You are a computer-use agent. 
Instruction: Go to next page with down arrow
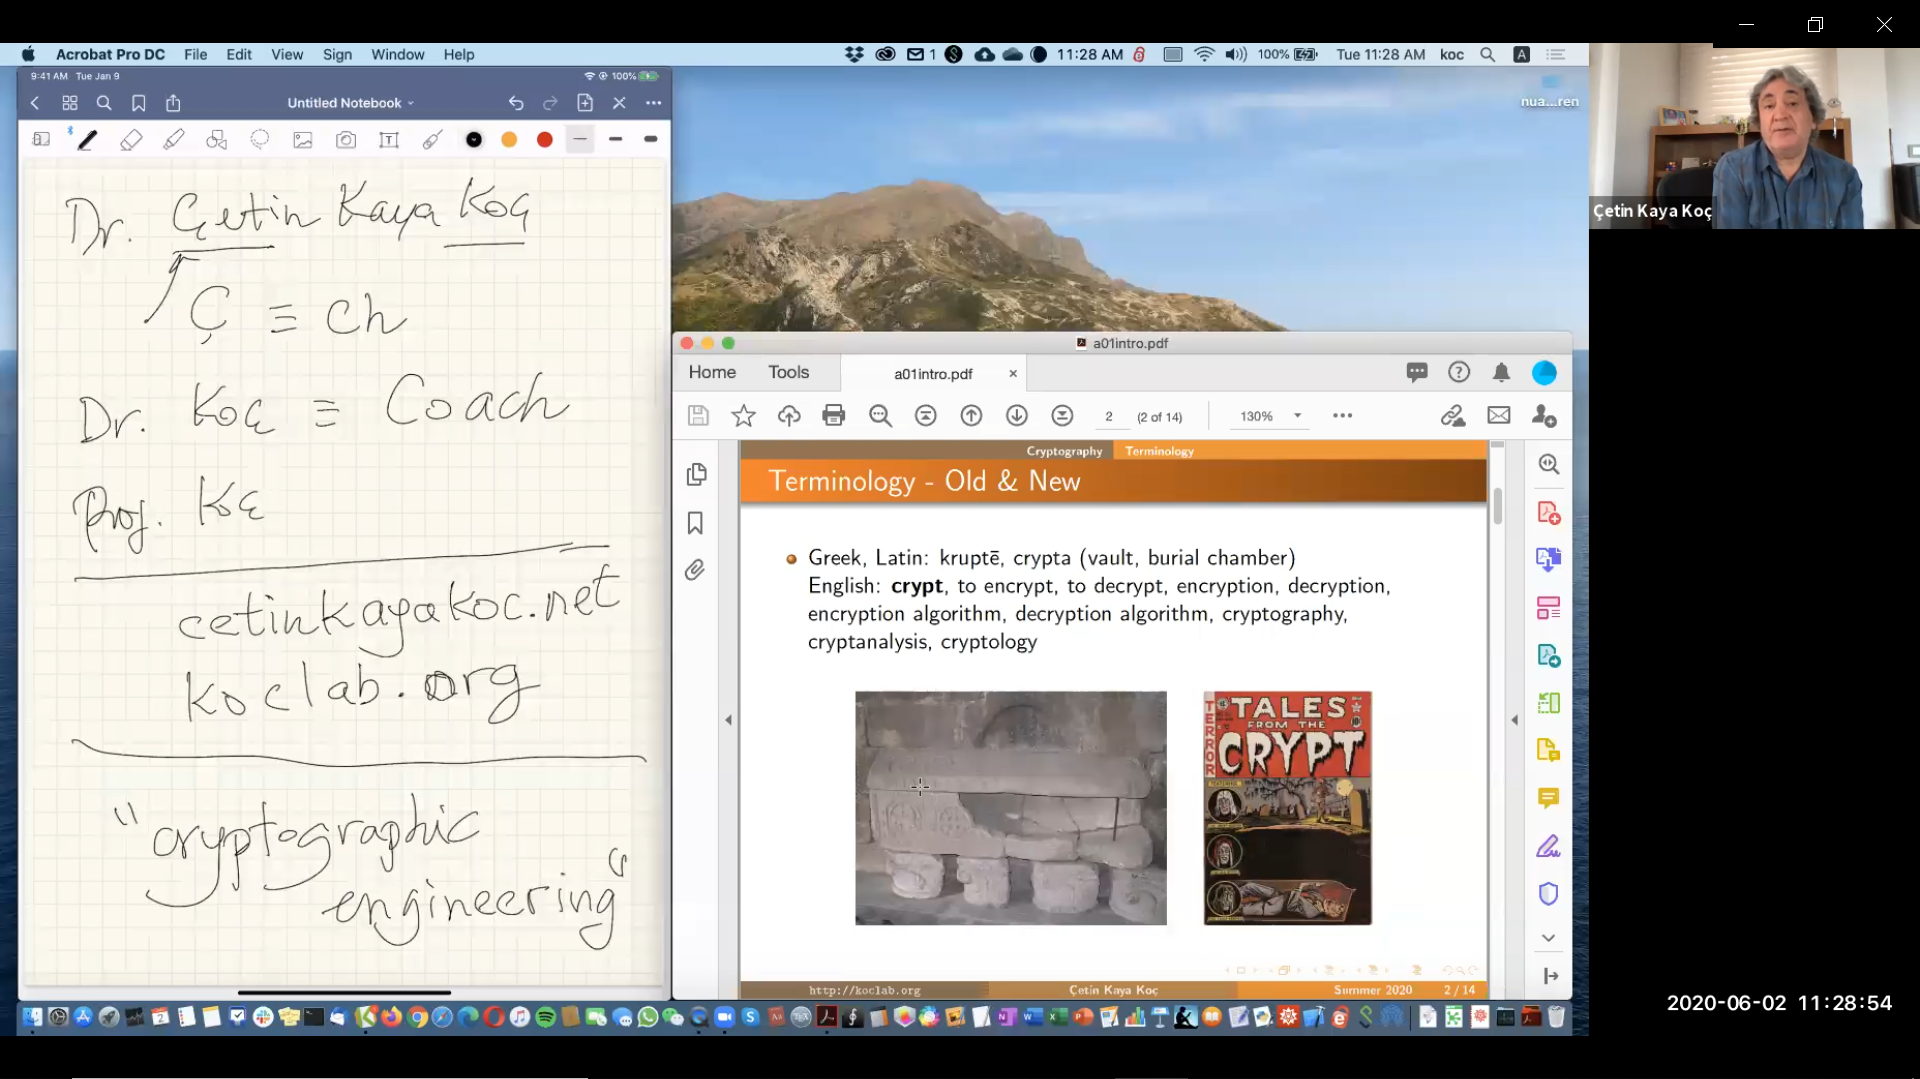(1016, 416)
